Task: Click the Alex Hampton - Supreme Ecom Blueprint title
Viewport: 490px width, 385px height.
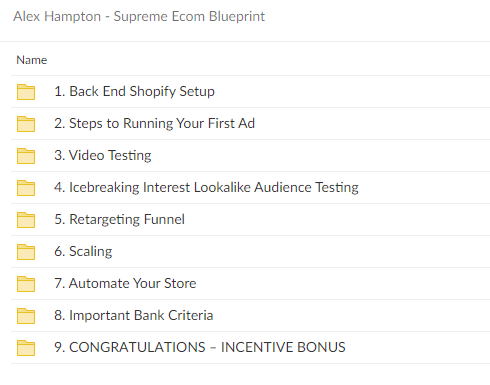Action: coord(139,17)
